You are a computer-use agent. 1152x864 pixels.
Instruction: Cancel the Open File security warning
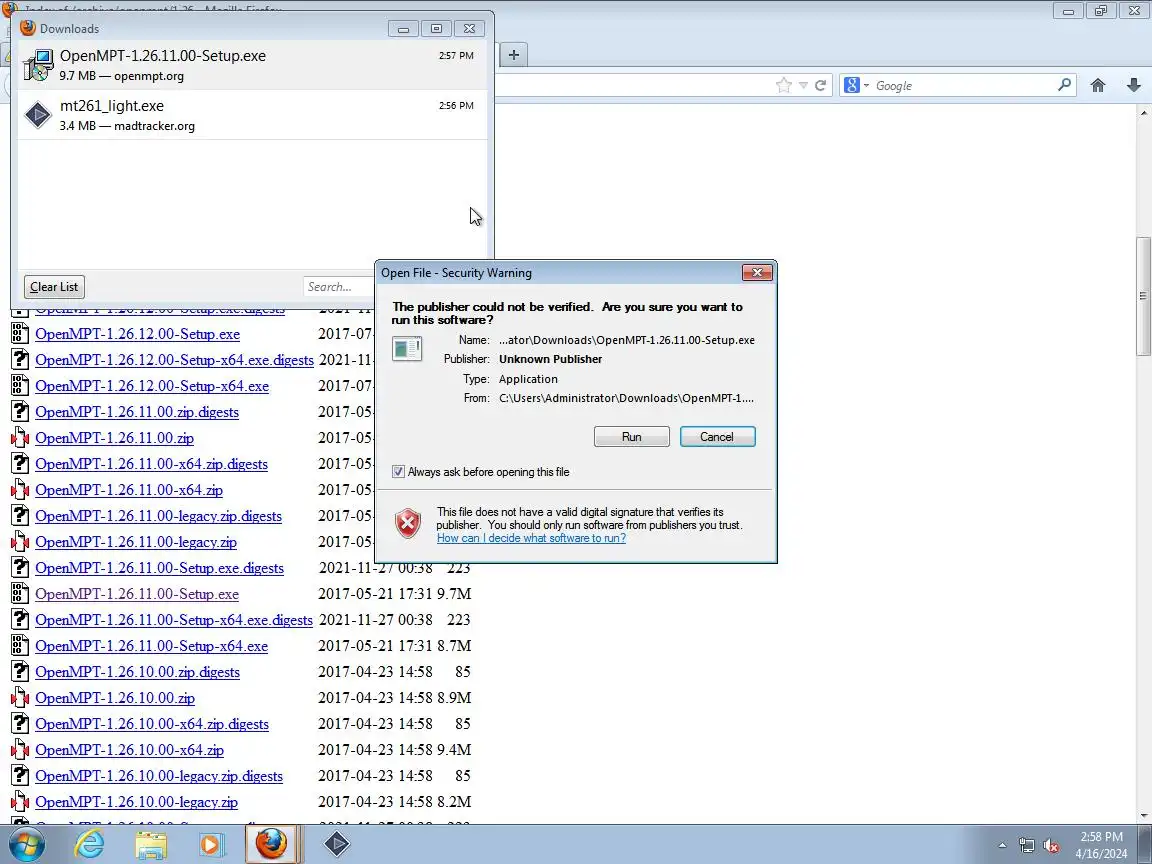717,436
